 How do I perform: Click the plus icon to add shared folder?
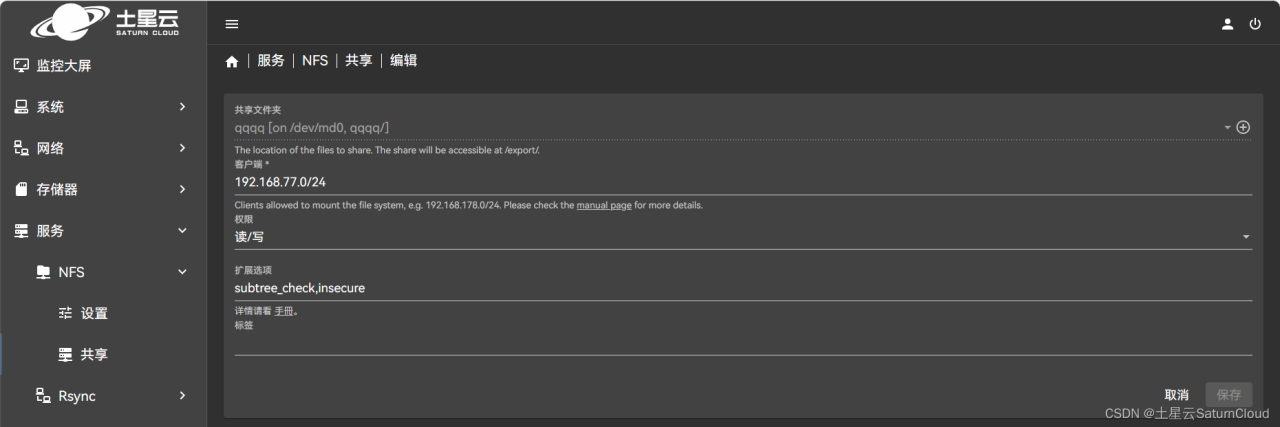(1243, 127)
